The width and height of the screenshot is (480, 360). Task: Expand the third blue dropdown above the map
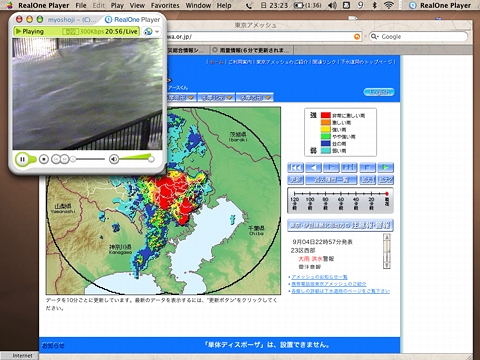pyautogui.click(x=255, y=97)
